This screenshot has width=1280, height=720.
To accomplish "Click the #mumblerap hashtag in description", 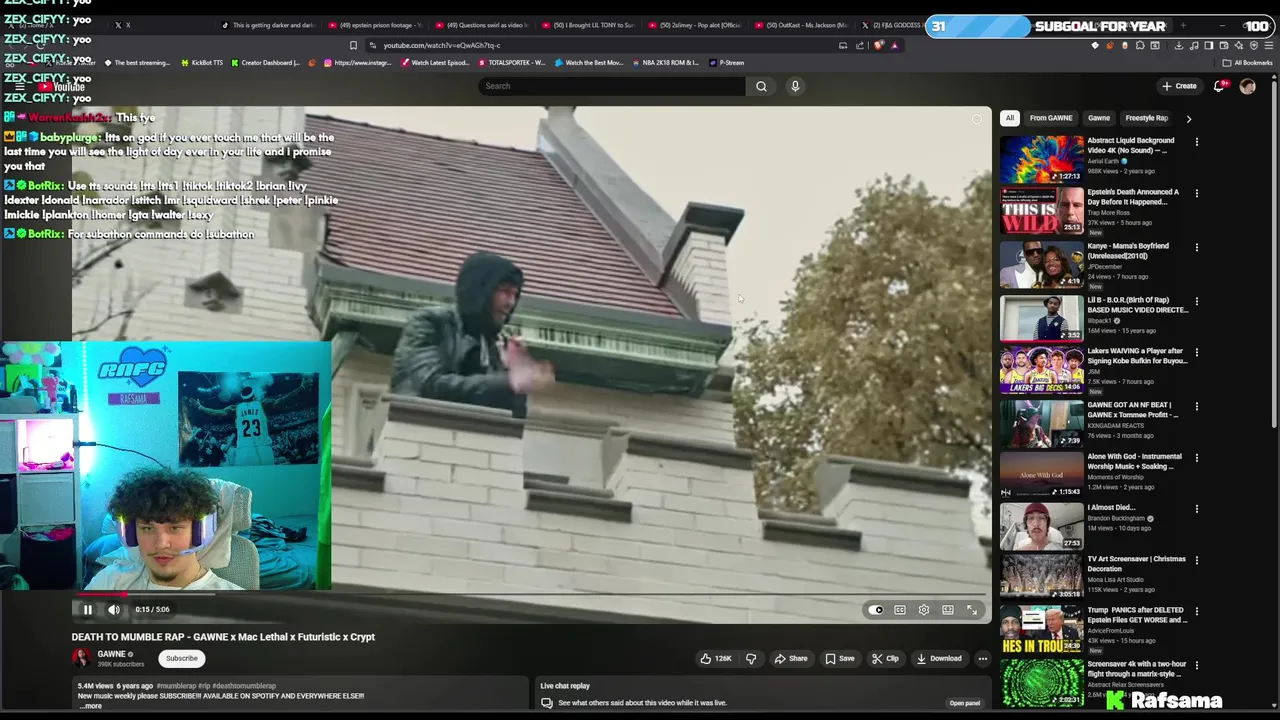I will [176, 686].
